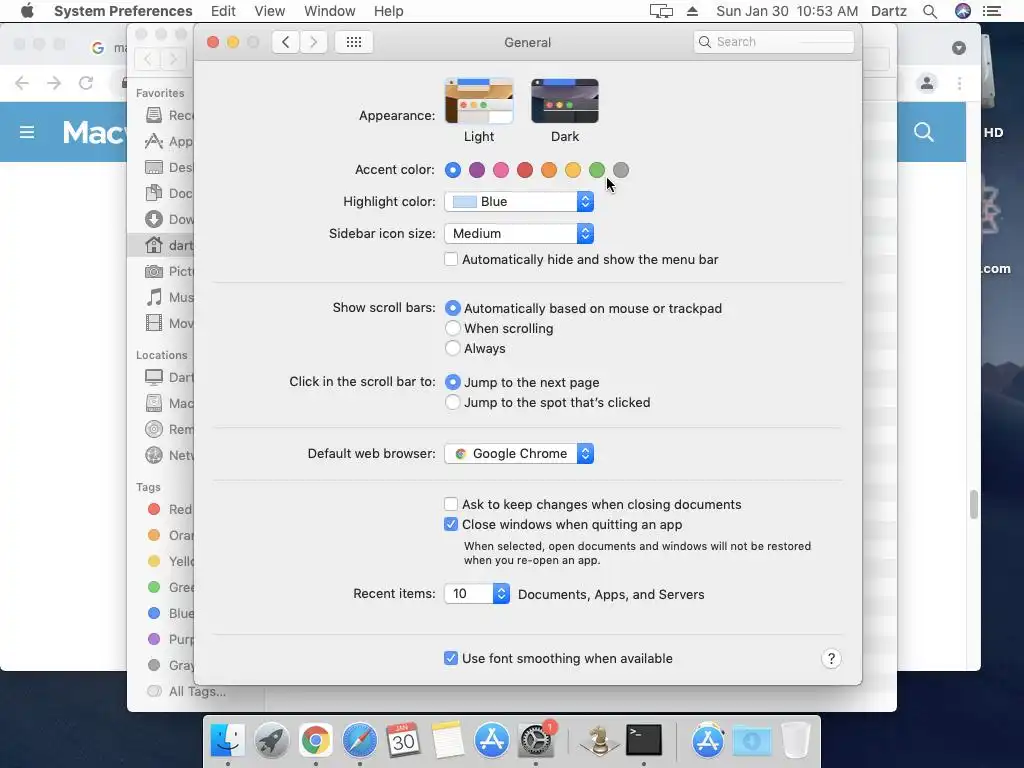
Task: Click the Chrome down-arrow dropdown button
Action: 959,48
